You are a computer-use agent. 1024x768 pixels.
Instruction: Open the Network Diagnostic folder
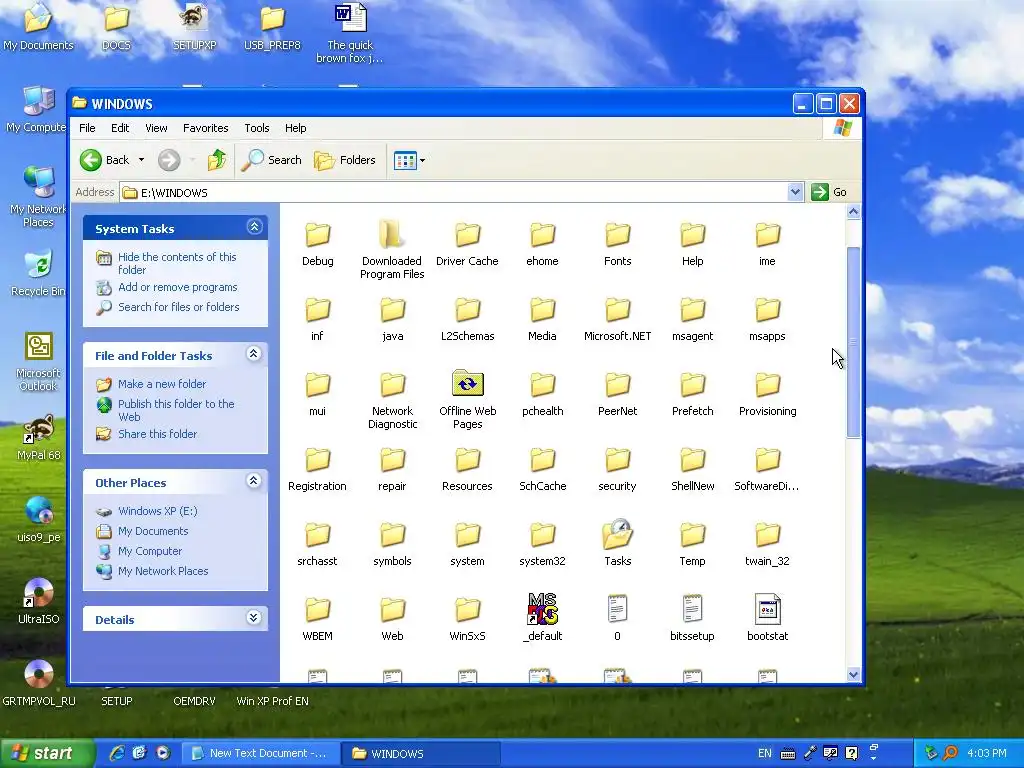392,385
